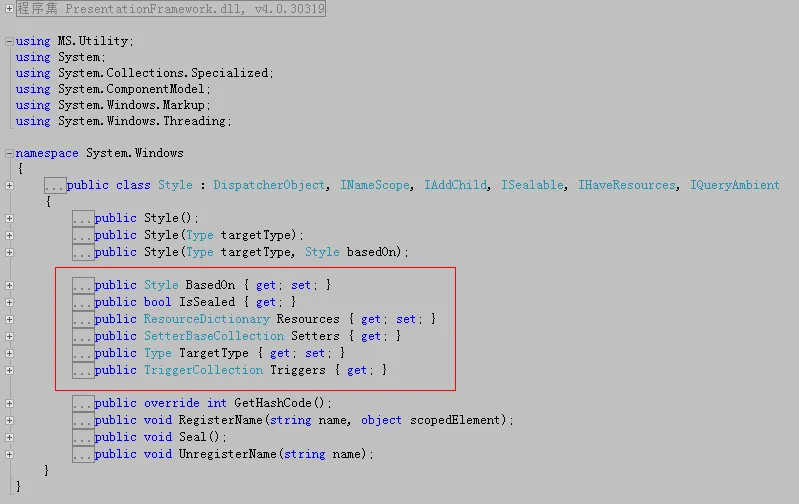Viewport: 799px width, 504px height.
Task: Collapse the using directives block
Action: pos(9,41)
